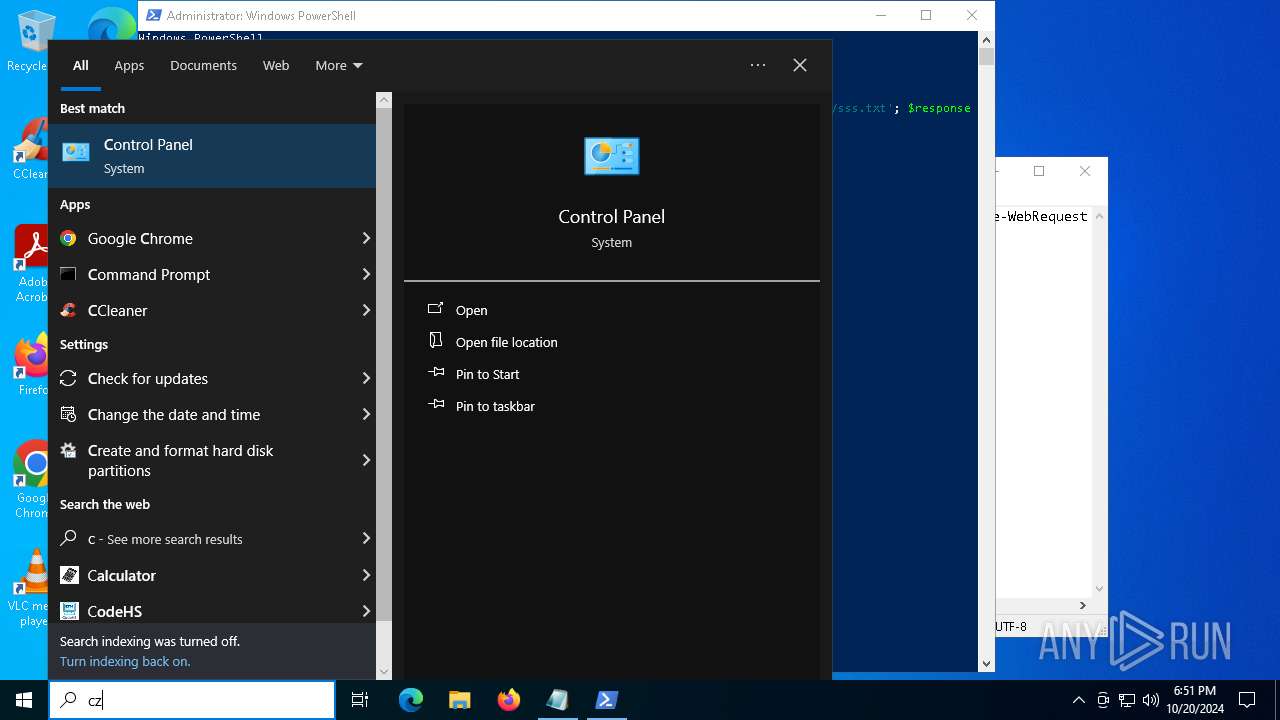Switch to PowerShell taskbar window

[x=606, y=700]
